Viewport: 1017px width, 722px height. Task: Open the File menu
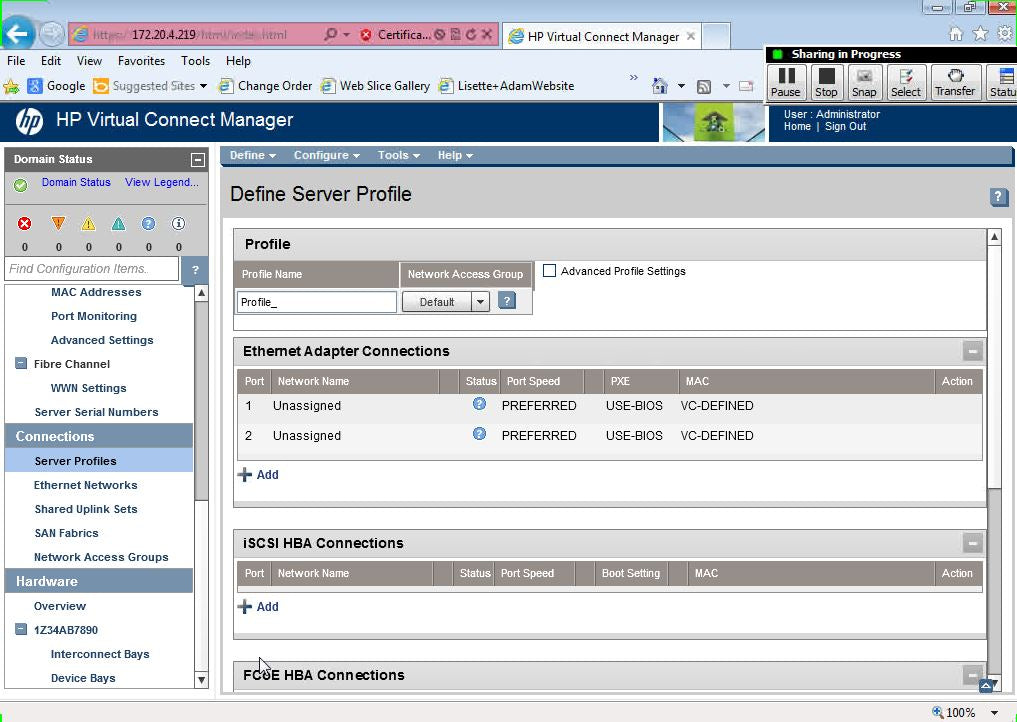pos(16,61)
